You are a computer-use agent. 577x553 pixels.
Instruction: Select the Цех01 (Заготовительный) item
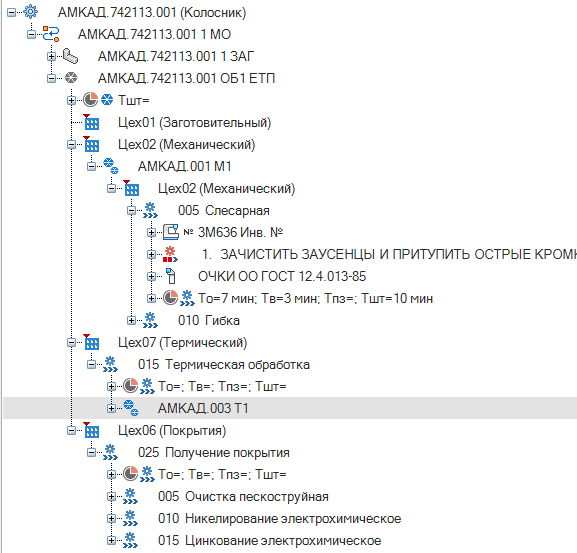click(195, 123)
